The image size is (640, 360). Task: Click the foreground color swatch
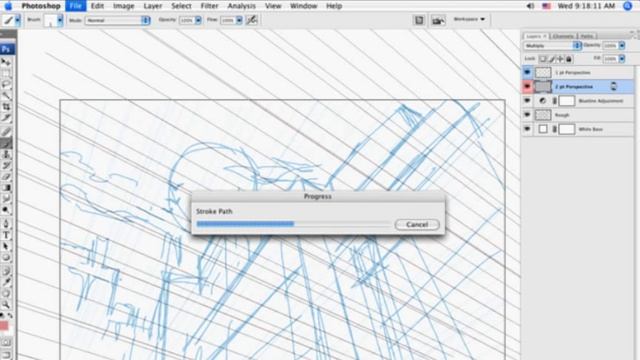pos(4,326)
